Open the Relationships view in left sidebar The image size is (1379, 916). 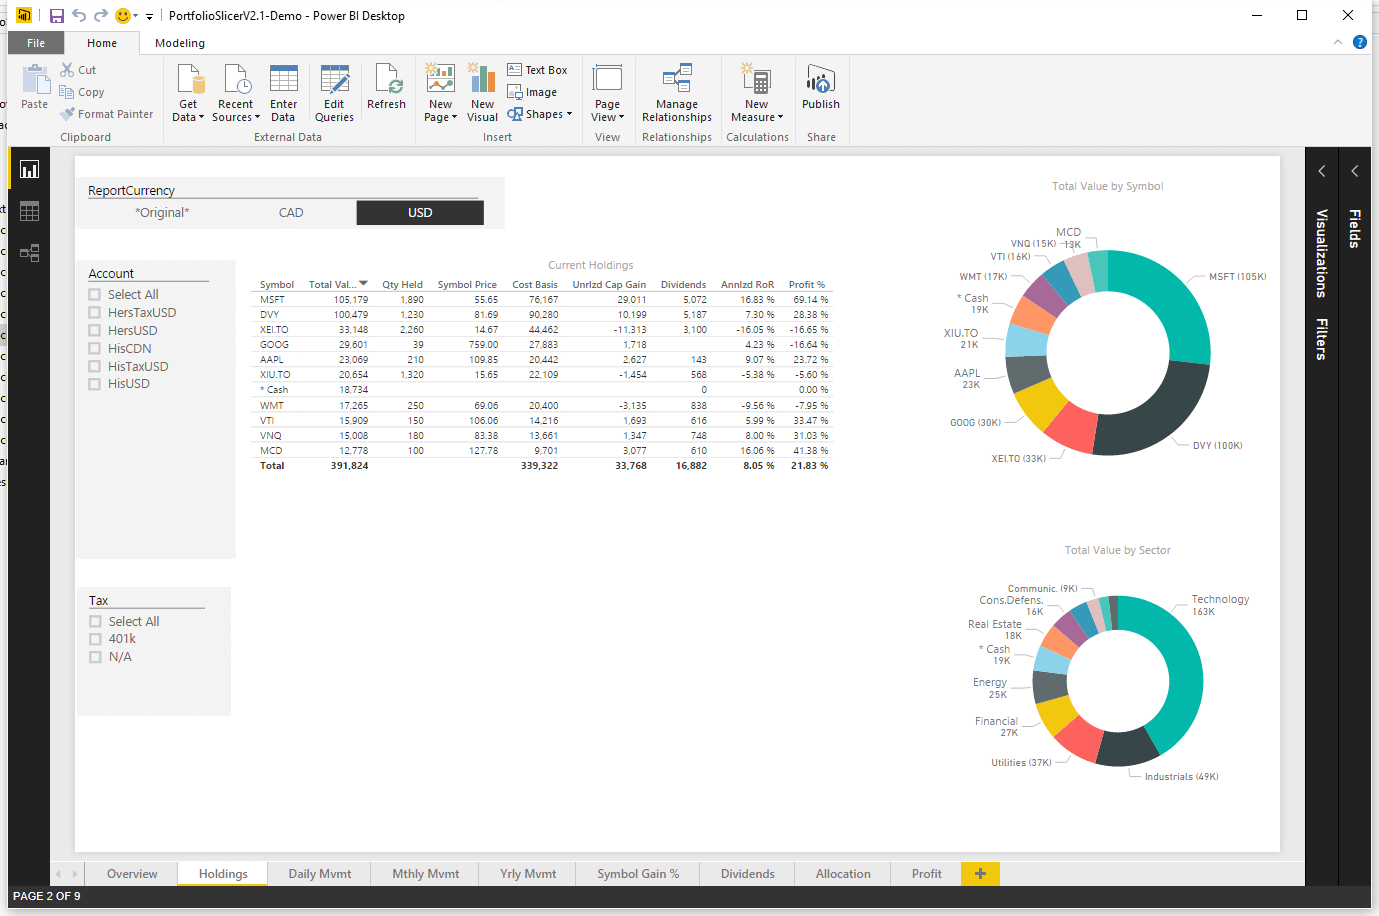(x=29, y=253)
